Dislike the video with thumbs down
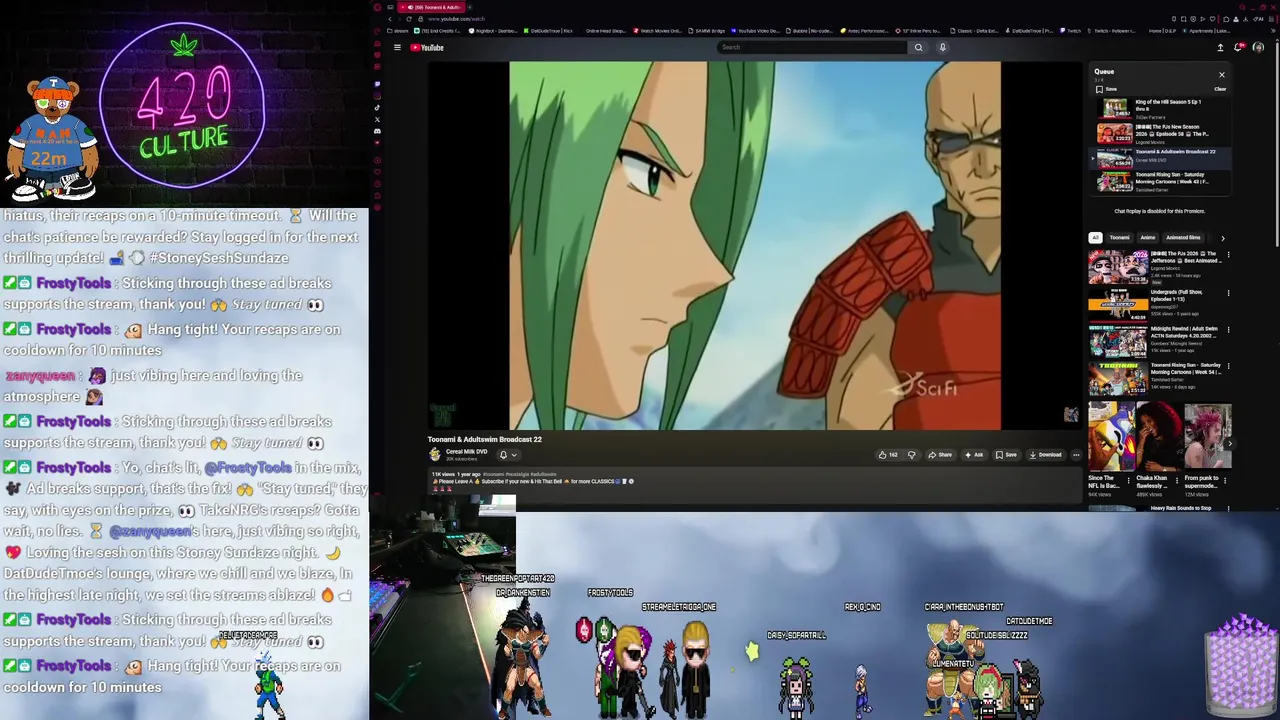Viewport: 1280px width, 720px height. point(911,455)
